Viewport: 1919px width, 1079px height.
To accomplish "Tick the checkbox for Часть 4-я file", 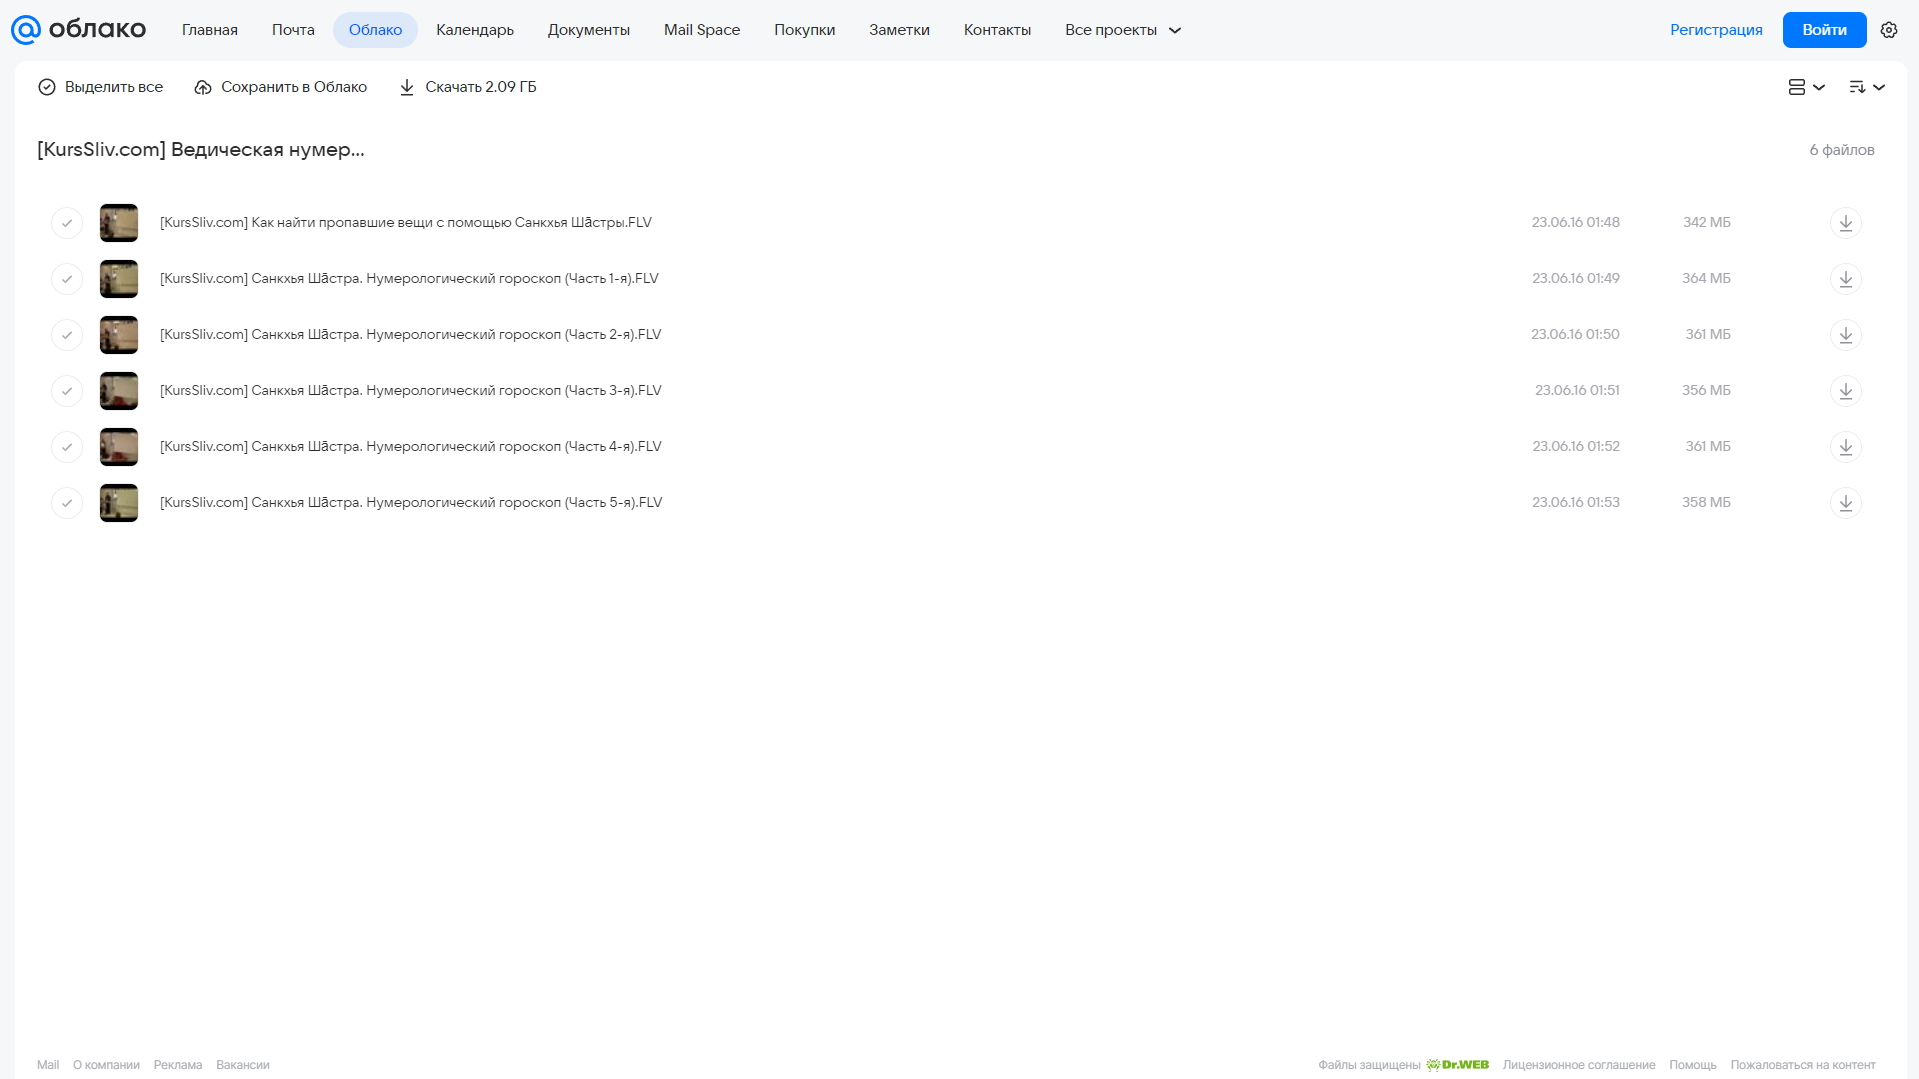I will tap(67, 447).
